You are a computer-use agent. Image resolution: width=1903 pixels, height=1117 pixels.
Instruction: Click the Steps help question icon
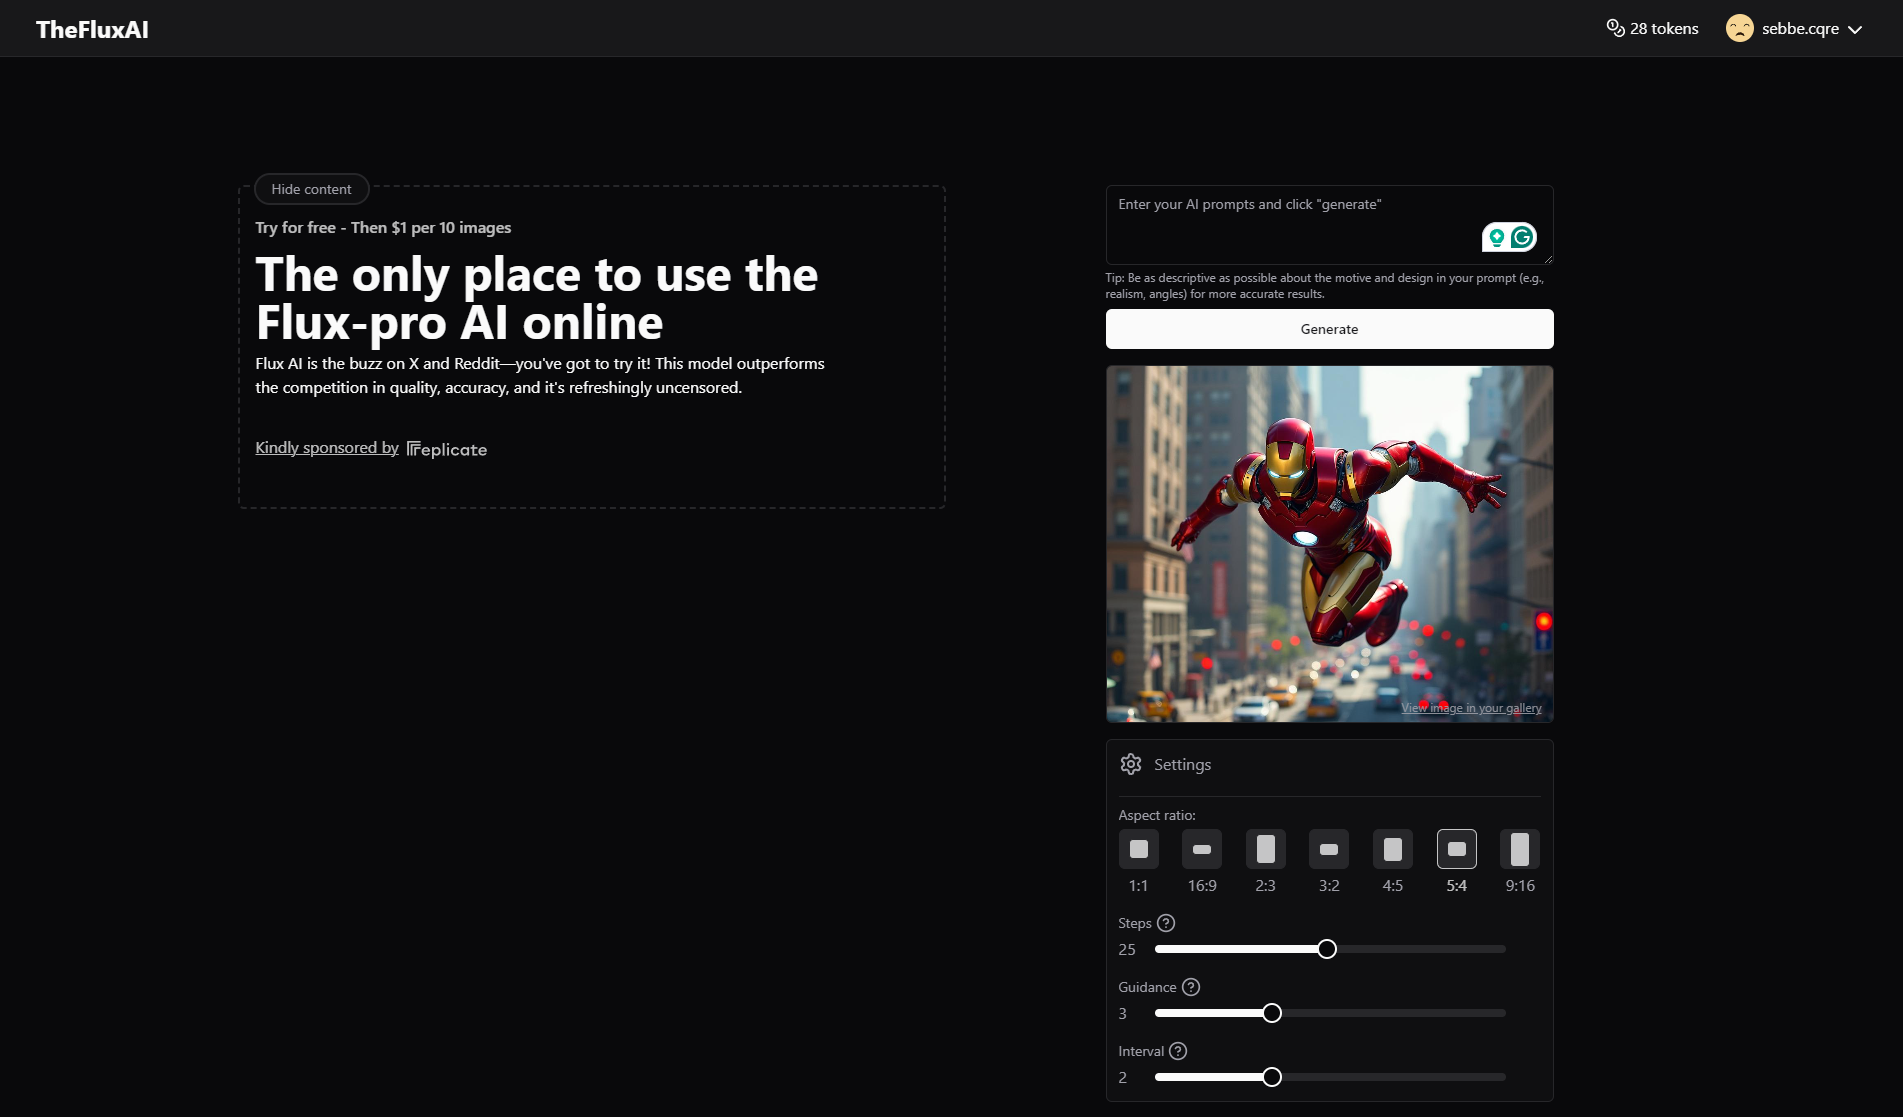(x=1166, y=923)
